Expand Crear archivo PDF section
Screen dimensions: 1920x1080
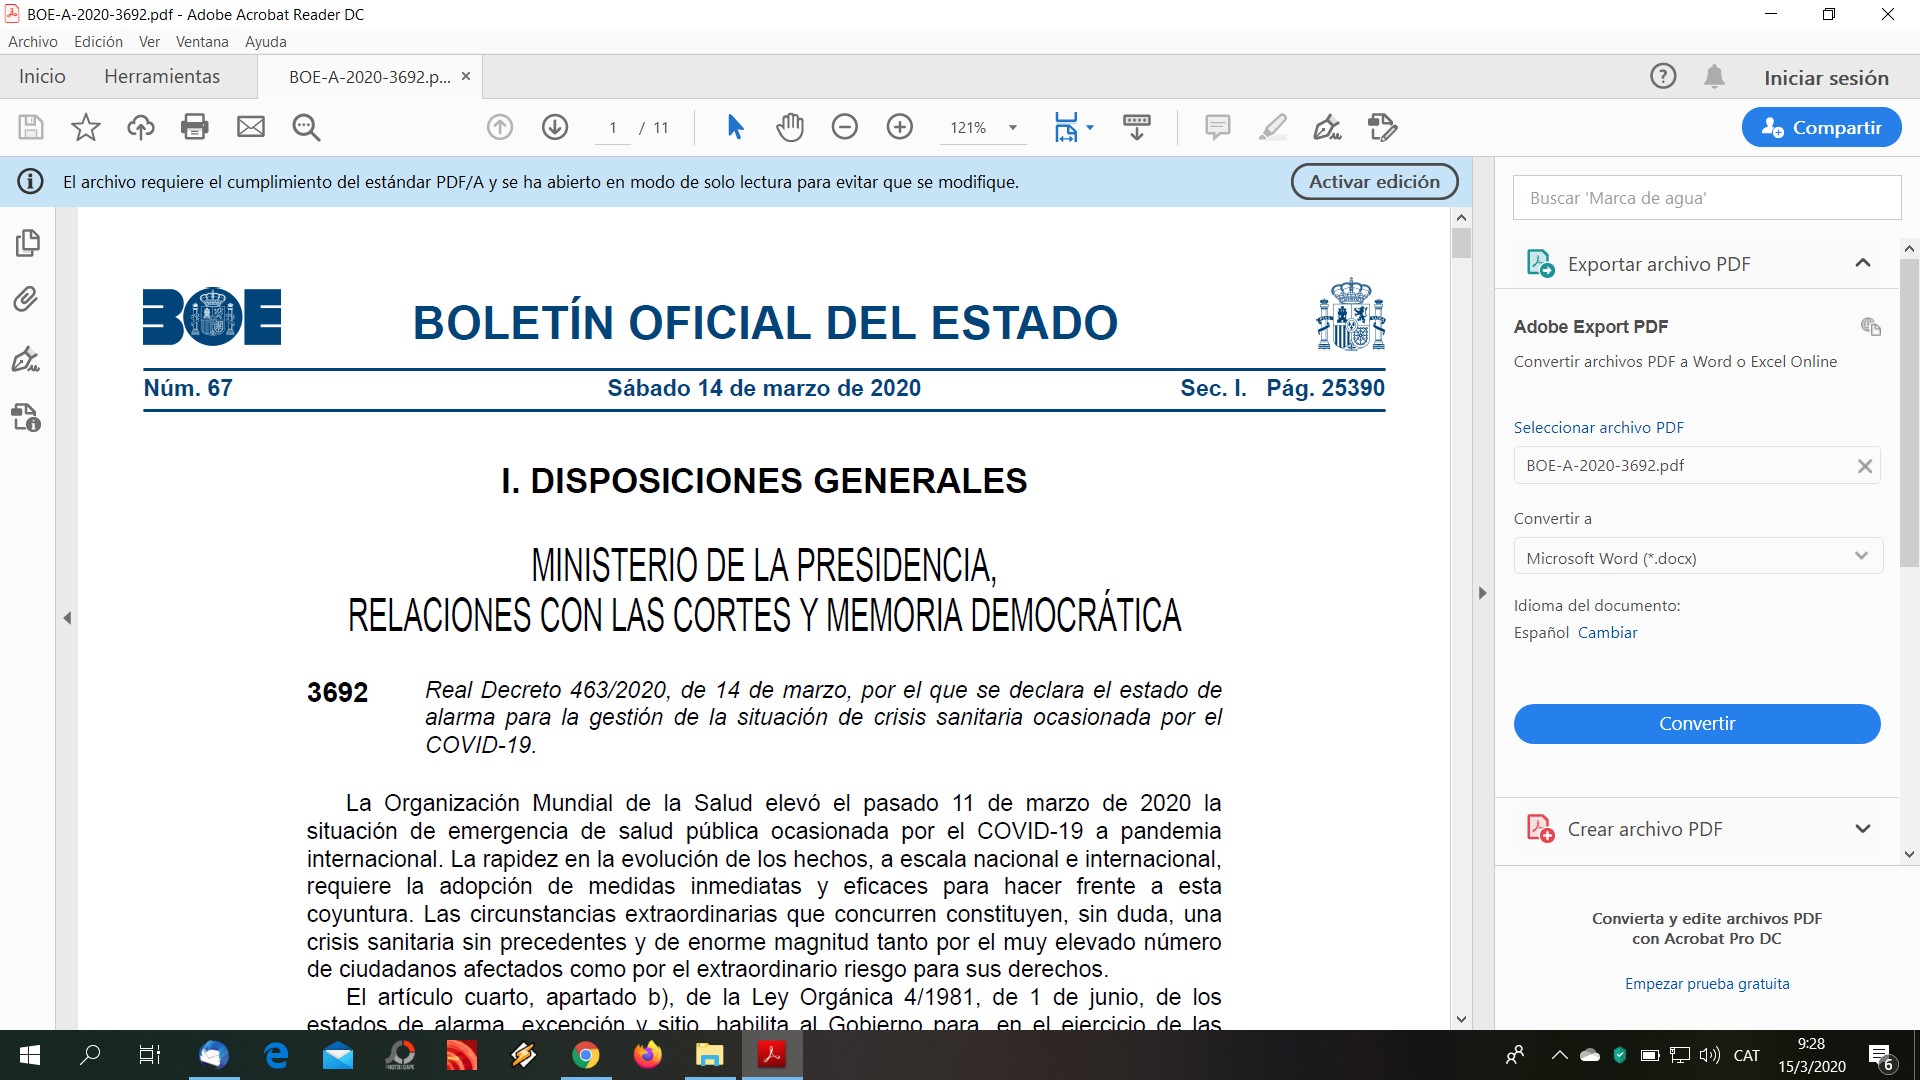(1862, 829)
